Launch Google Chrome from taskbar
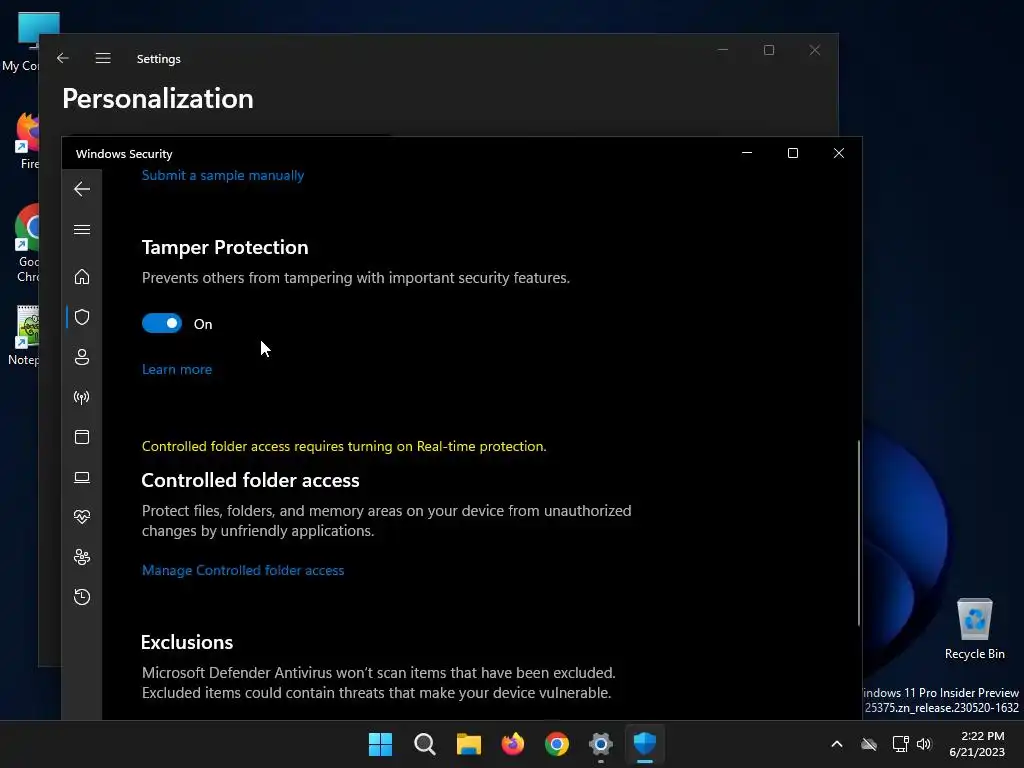This screenshot has width=1024, height=768. click(x=556, y=744)
